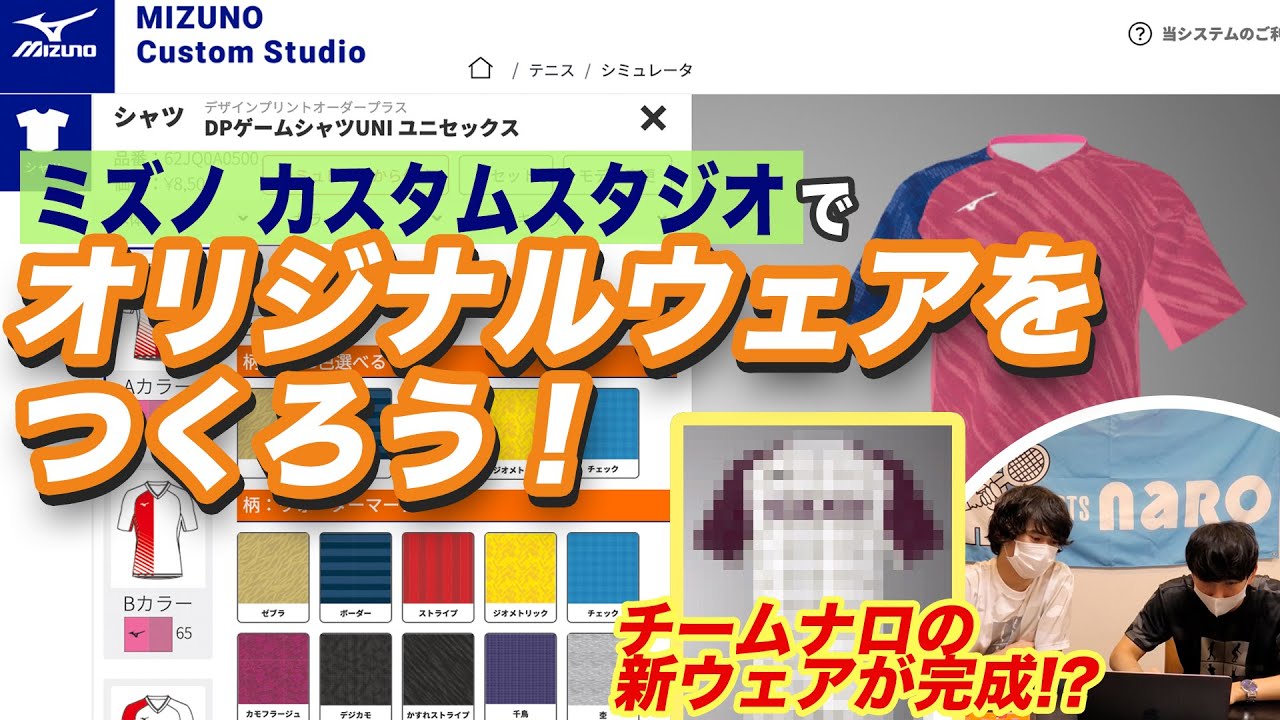Viewport: 1280px width, 720px height.
Task: Click the "Aカラー" label
Action: point(158,385)
